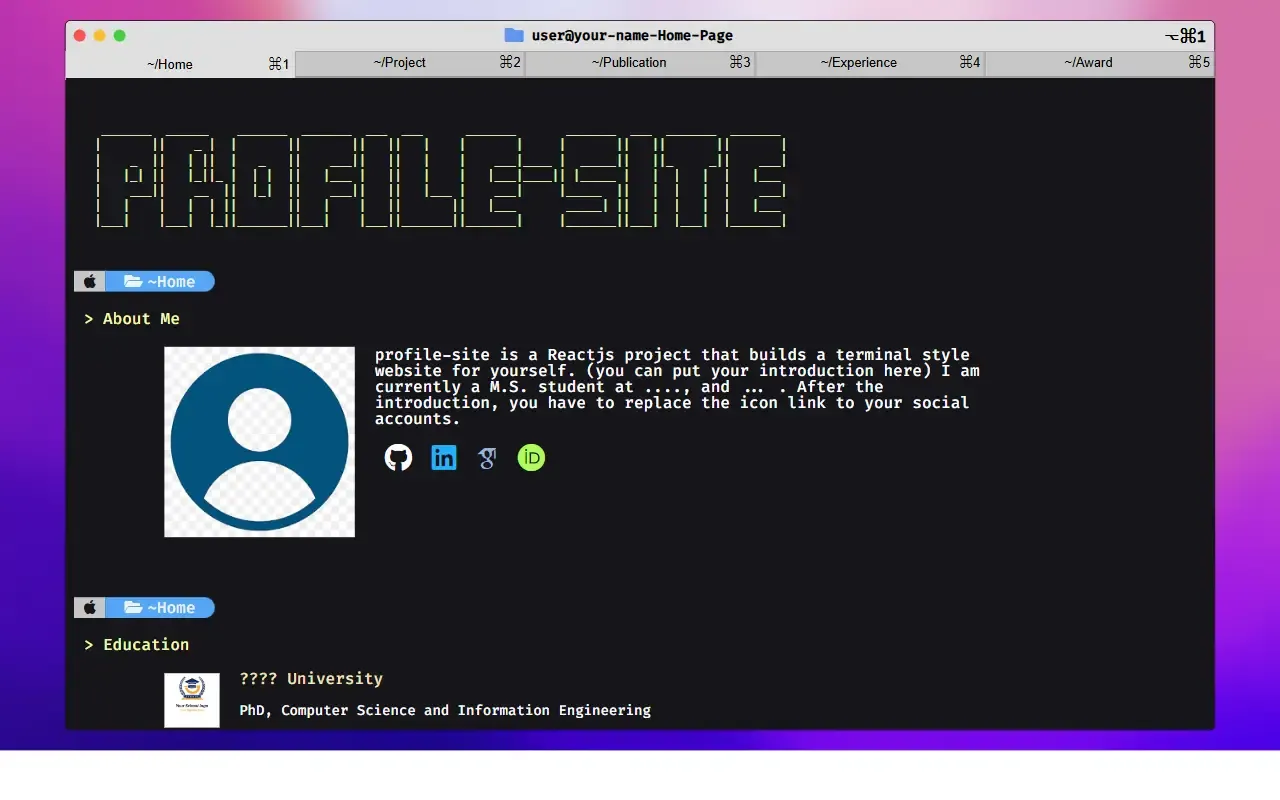Select the ~/Award tab
1280x800 pixels.
click(x=1100, y=63)
